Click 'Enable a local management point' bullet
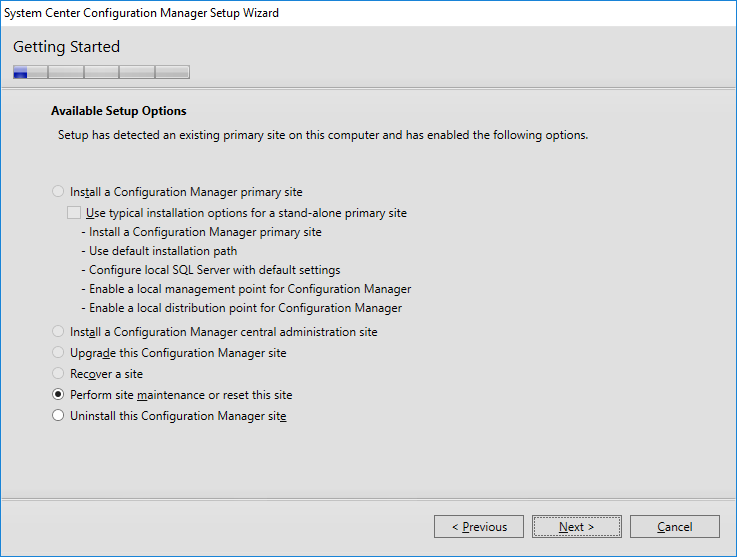 [246, 289]
